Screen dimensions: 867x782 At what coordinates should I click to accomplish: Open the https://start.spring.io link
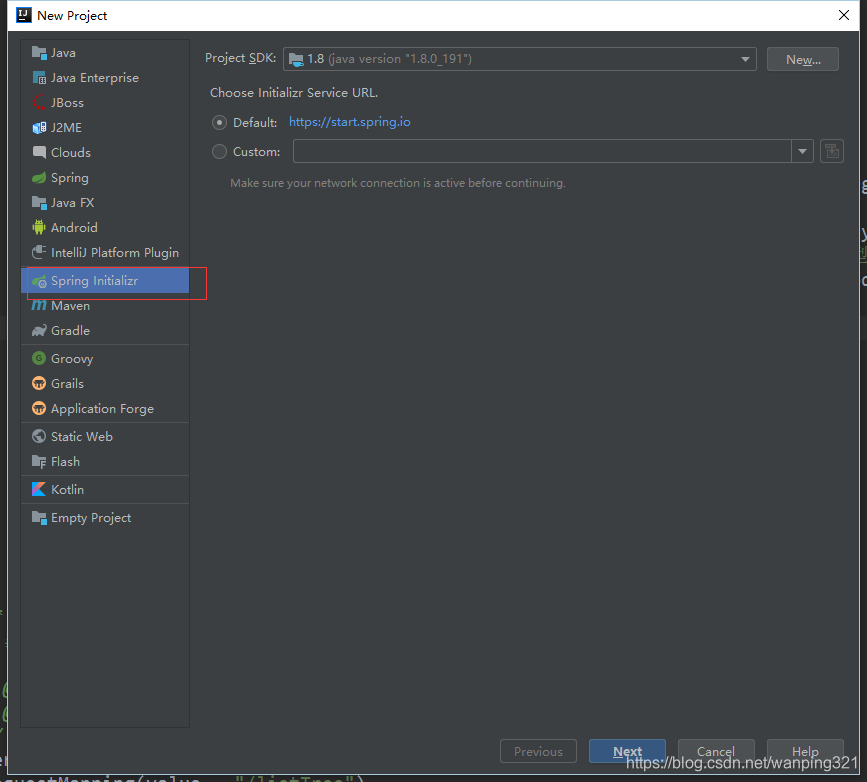click(x=349, y=122)
